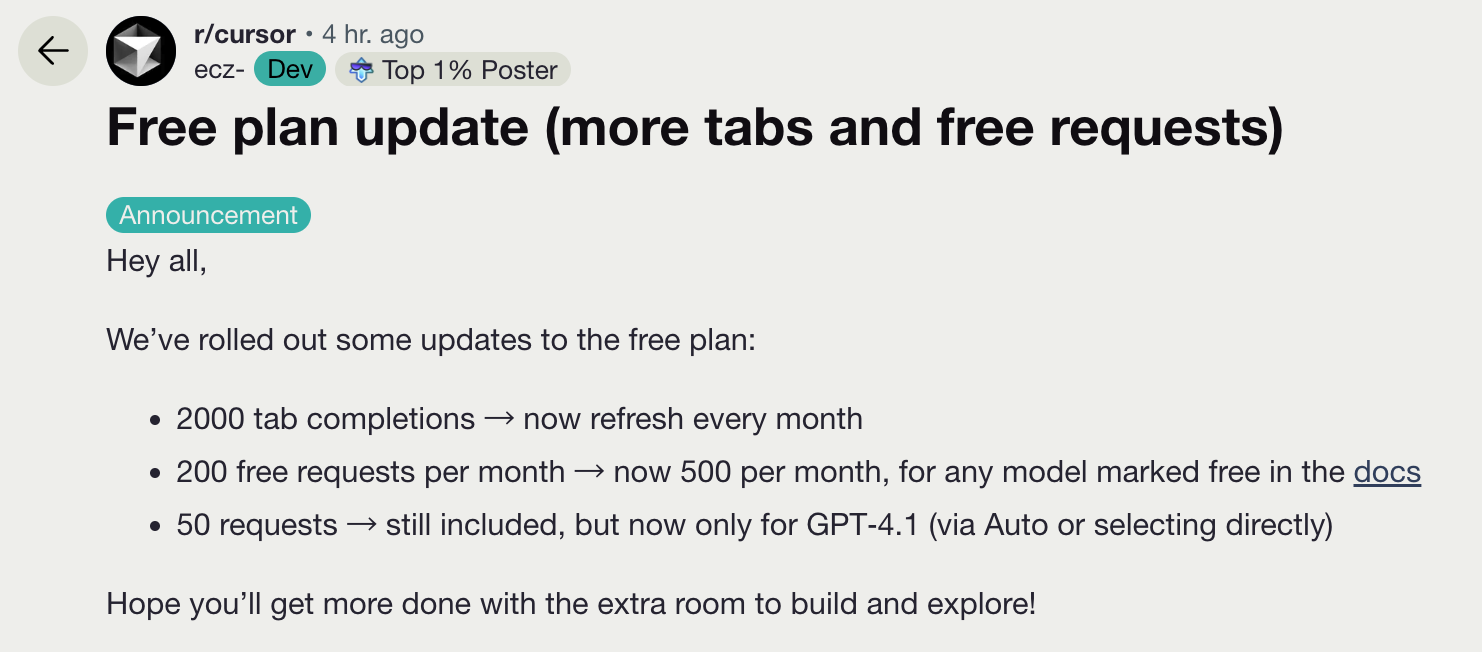Click the '2000 tab completions' bullet text
The image size is (1482, 652).
pyautogui.click(x=326, y=418)
